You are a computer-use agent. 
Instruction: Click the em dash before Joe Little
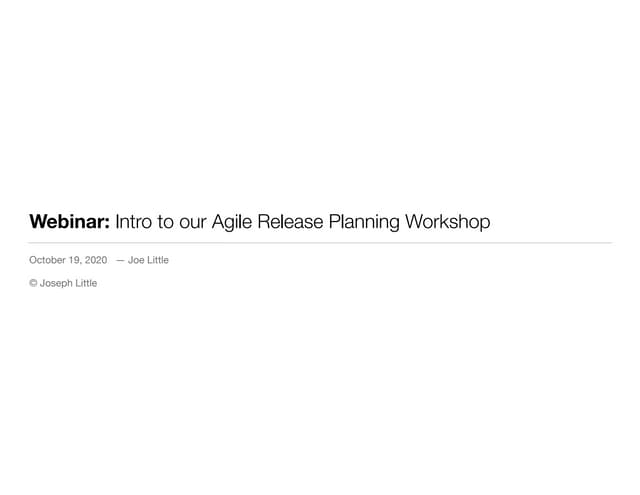pyautogui.click(x=120, y=260)
